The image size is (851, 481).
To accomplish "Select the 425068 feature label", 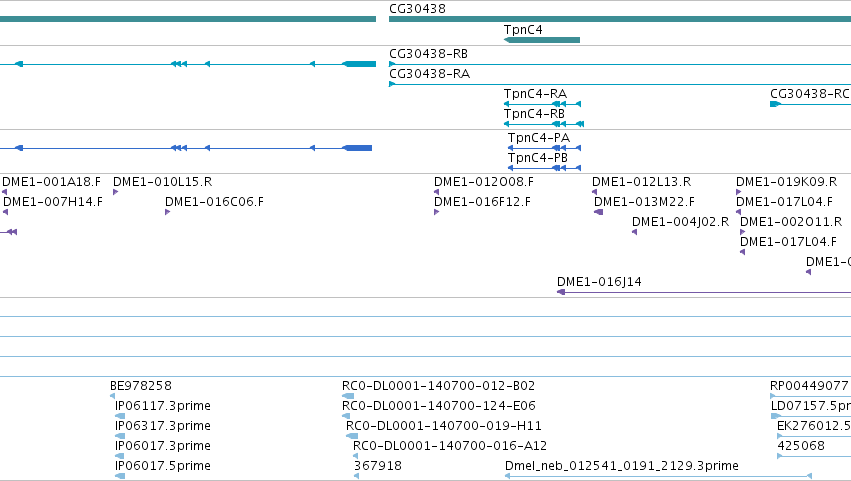I will (x=801, y=446).
